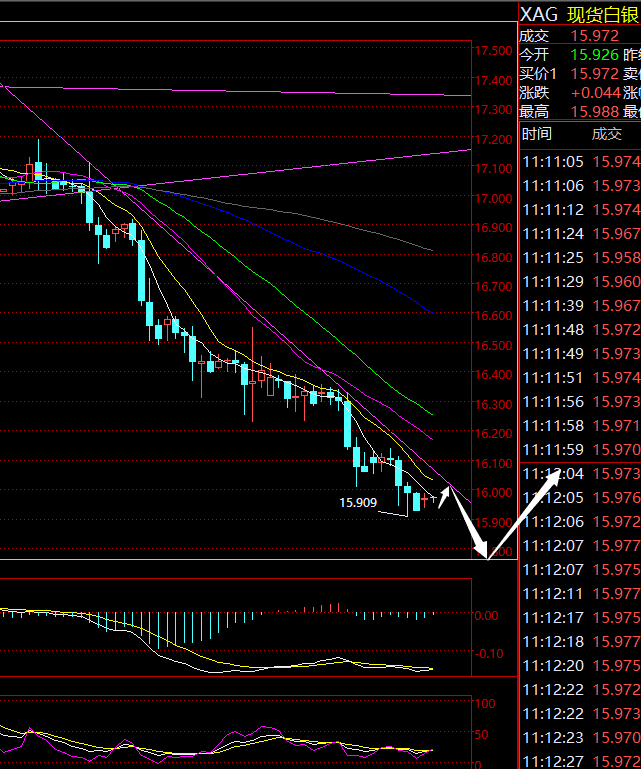Image resolution: width=641 pixels, height=769 pixels.
Task: Select the 11:11:51 tick row
Action: tap(580, 378)
